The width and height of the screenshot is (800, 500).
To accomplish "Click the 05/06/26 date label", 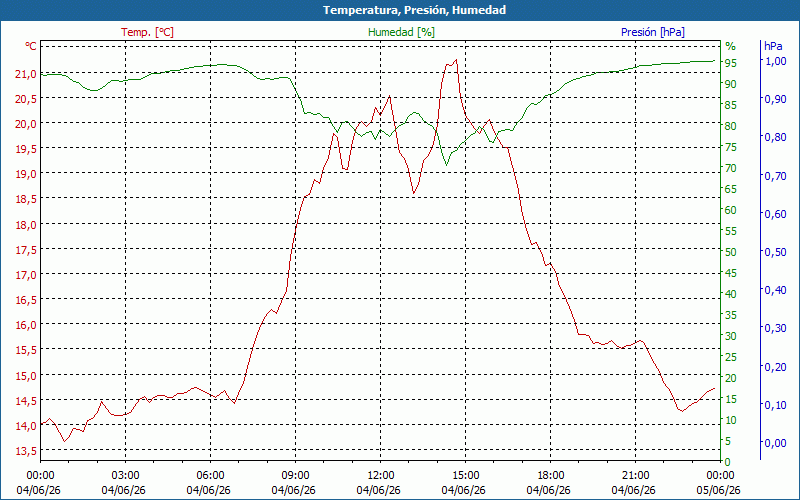I will [x=718, y=490].
